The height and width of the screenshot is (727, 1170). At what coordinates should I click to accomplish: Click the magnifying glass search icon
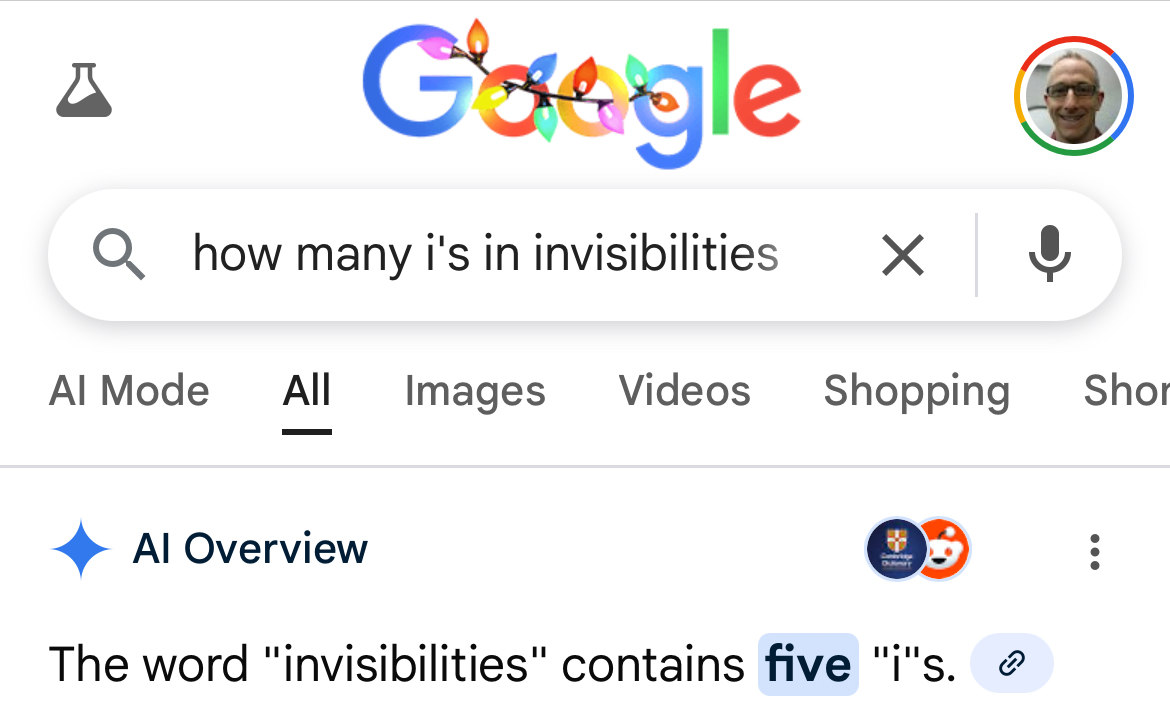pyautogui.click(x=119, y=254)
